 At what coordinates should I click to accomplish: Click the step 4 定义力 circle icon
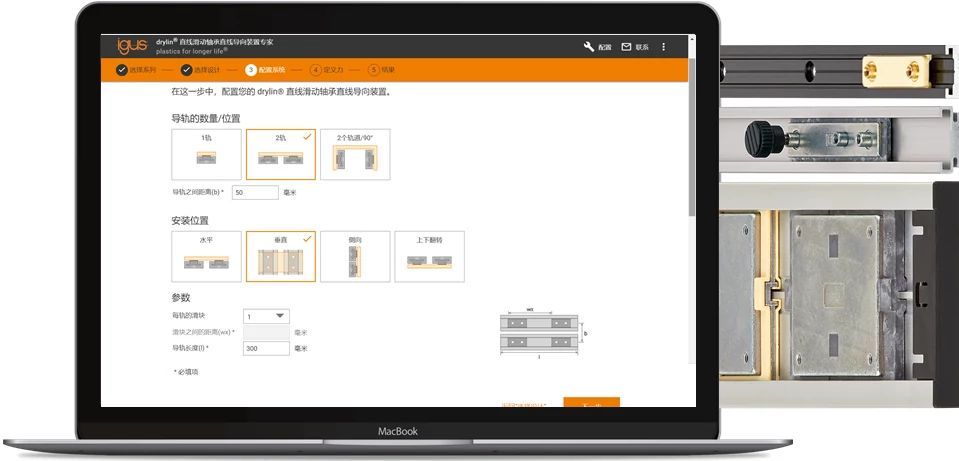[315, 70]
